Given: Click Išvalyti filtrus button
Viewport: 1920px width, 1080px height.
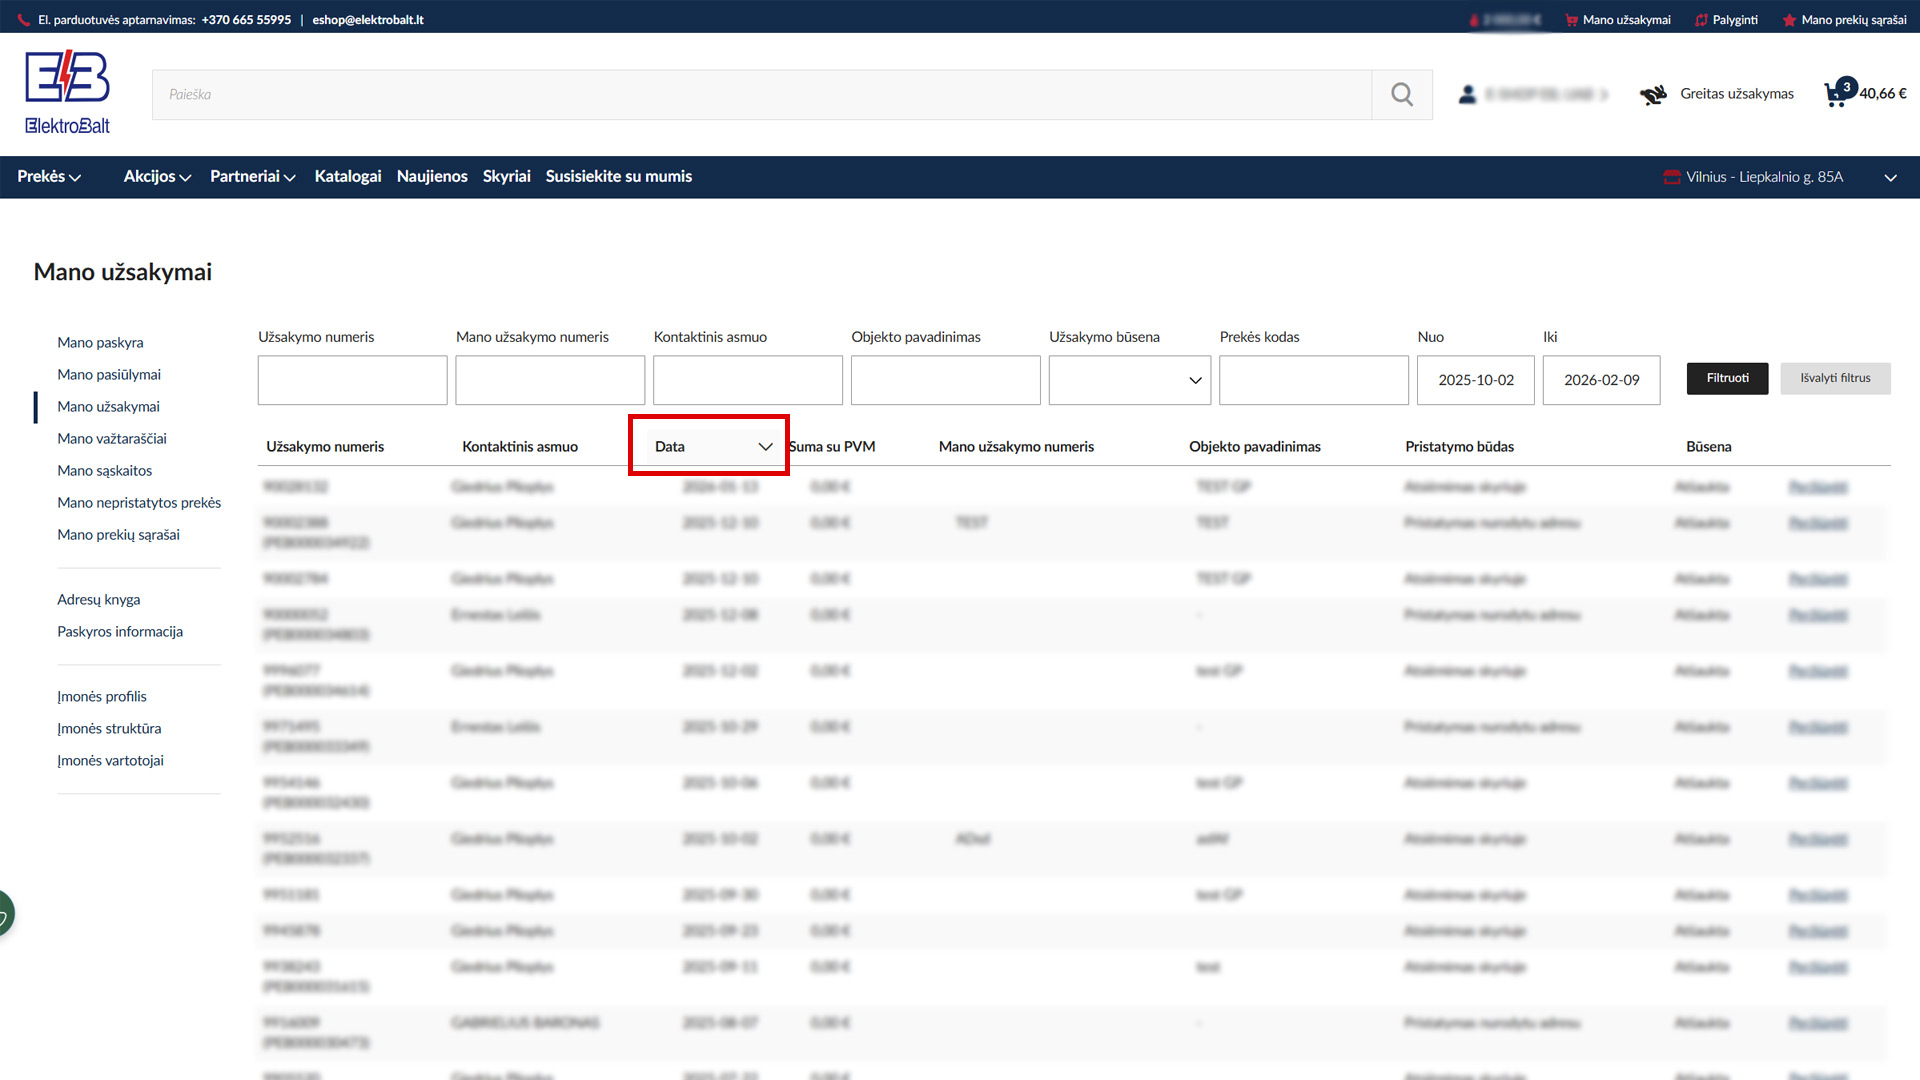Looking at the screenshot, I should (1834, 378).
